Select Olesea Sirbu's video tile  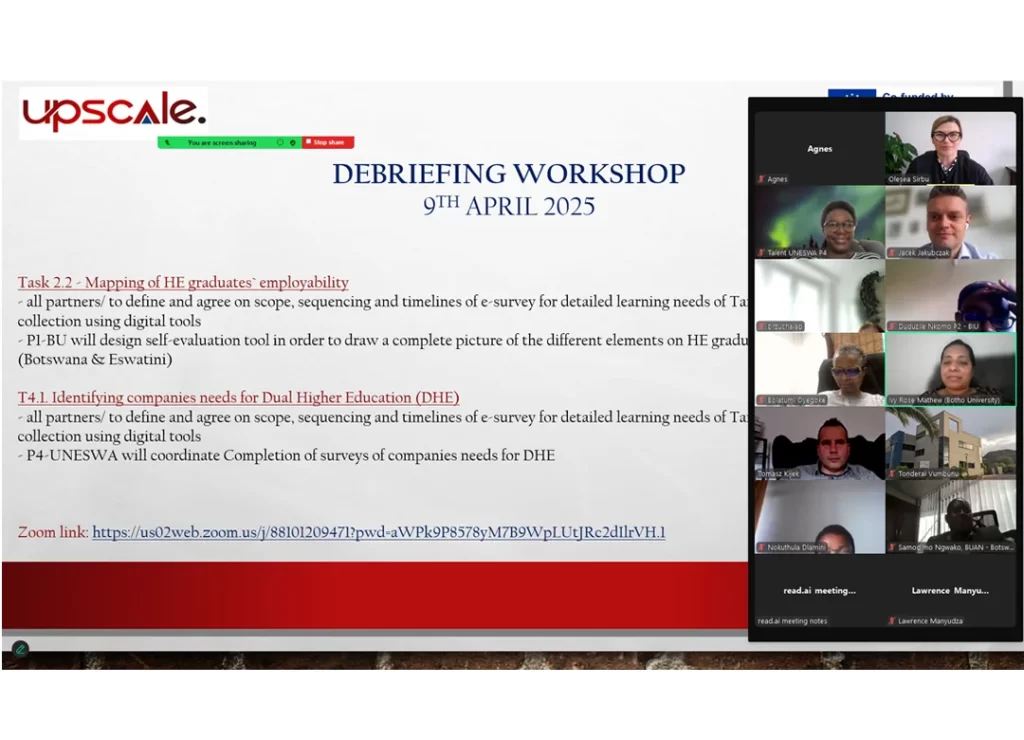[949, 148]
